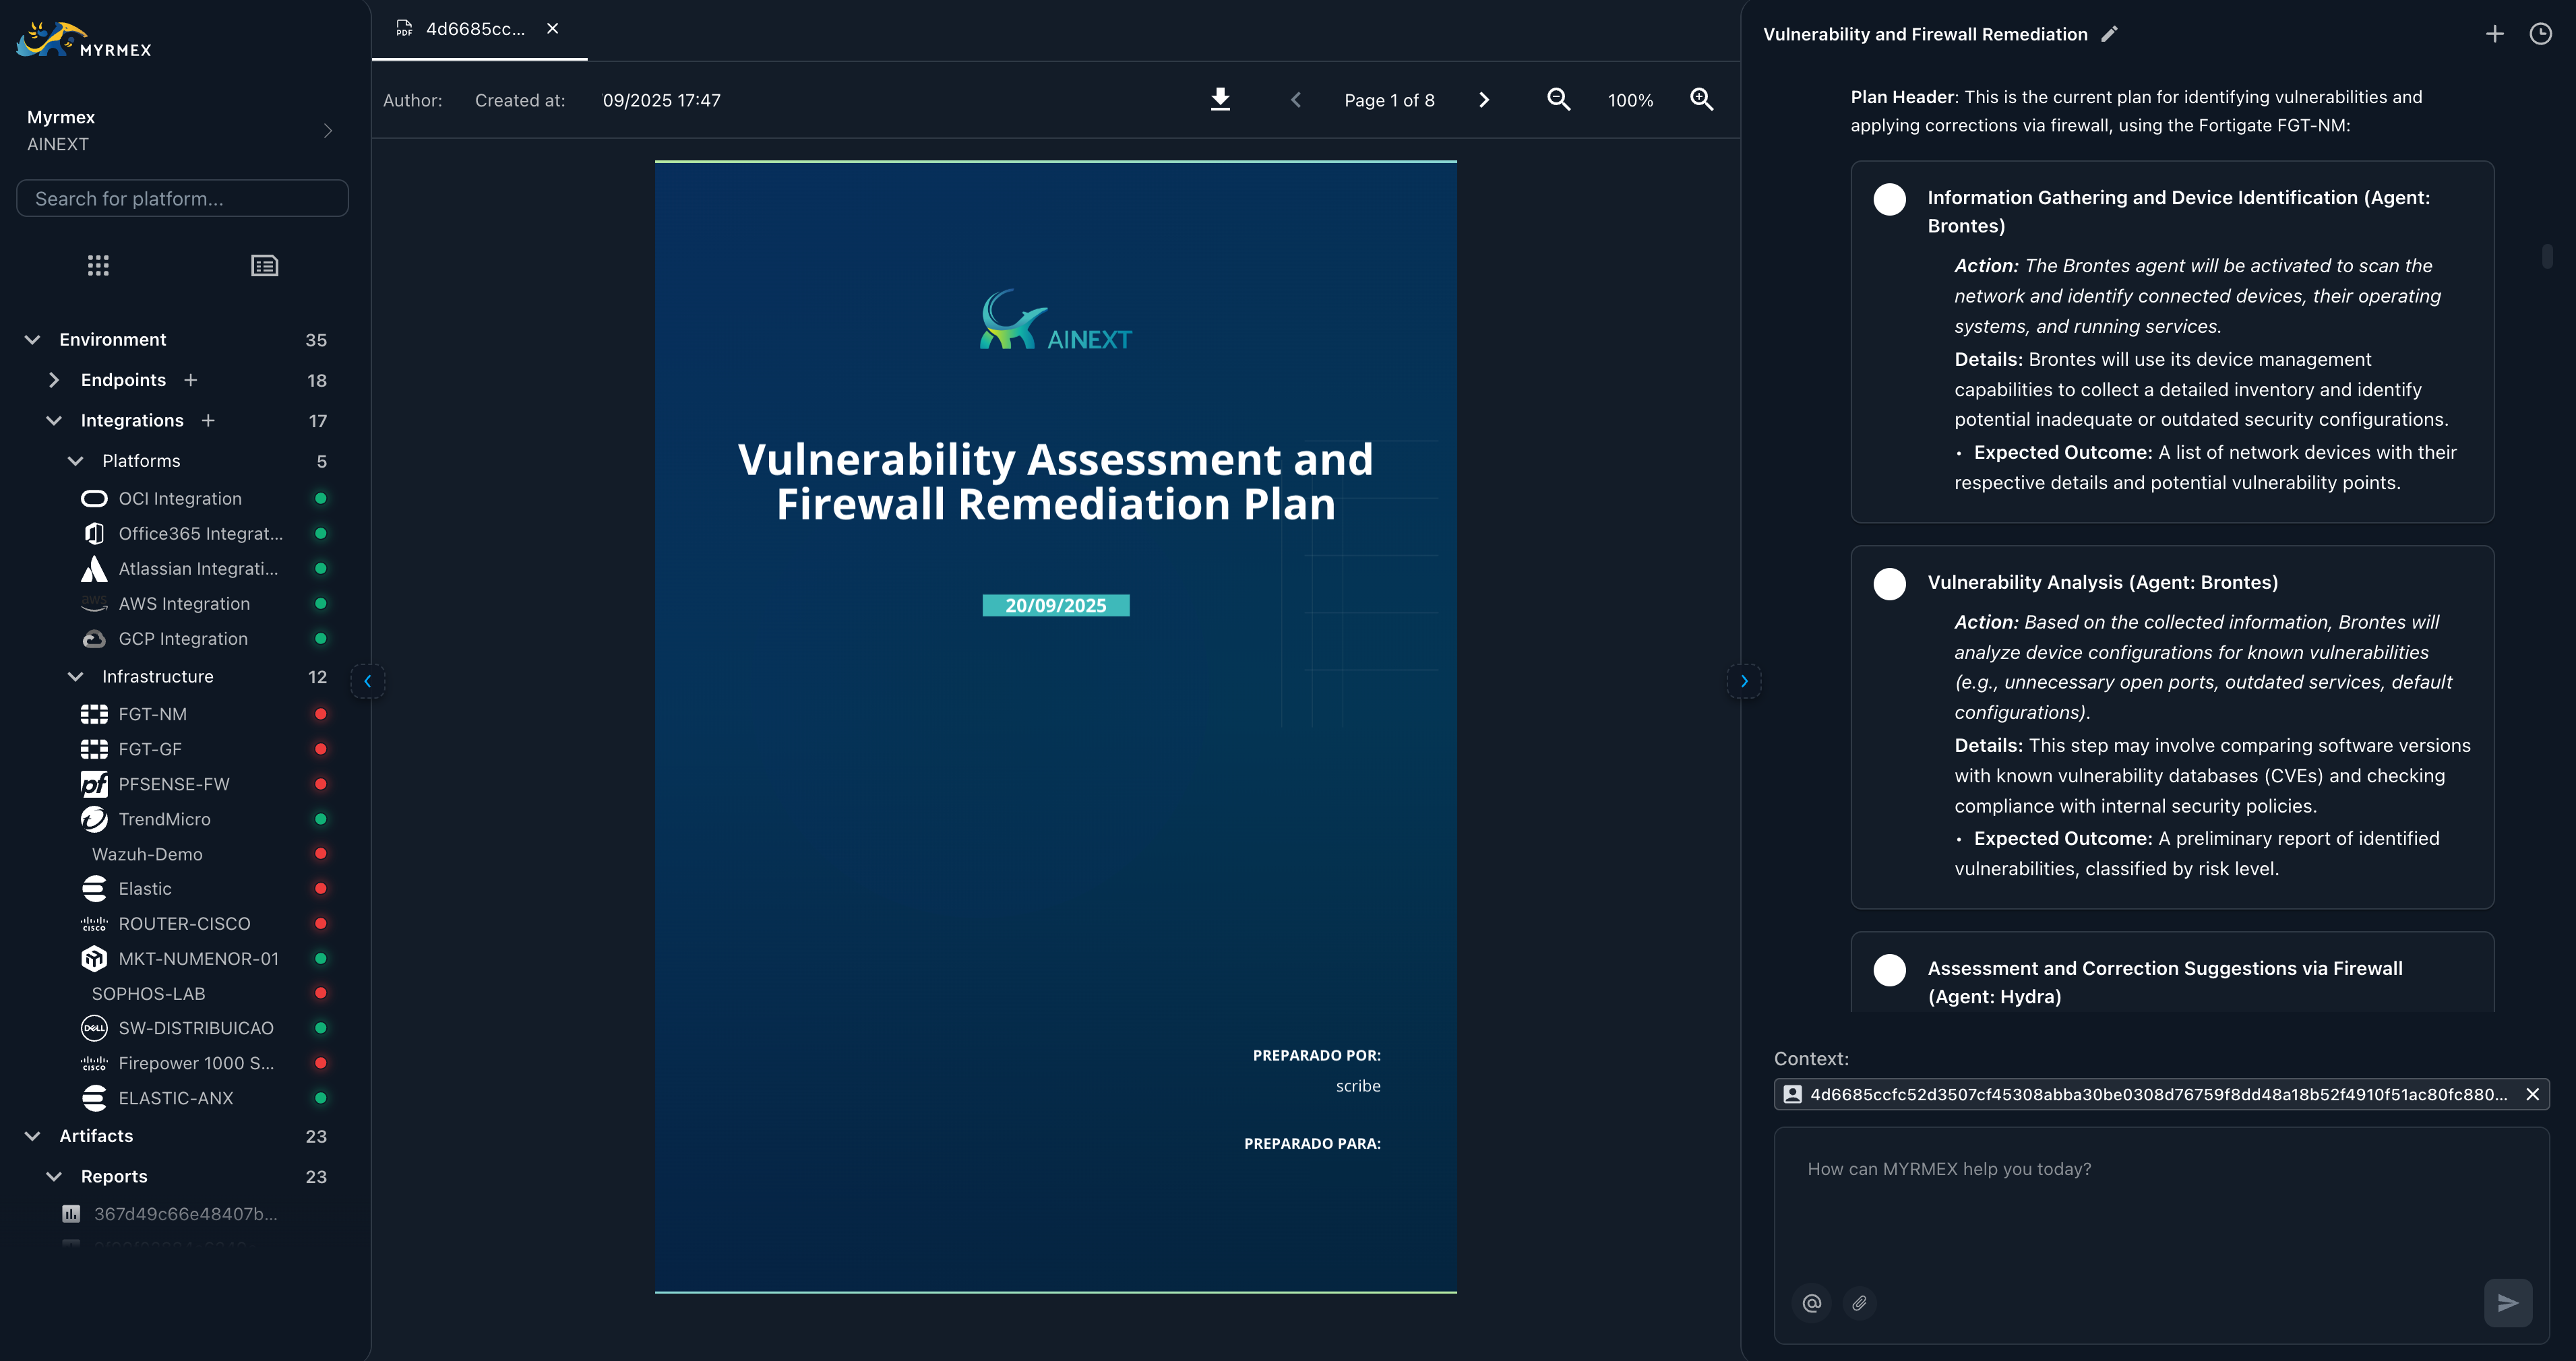
Task: Zoom out the PDF view
Action: point(1558,99)
